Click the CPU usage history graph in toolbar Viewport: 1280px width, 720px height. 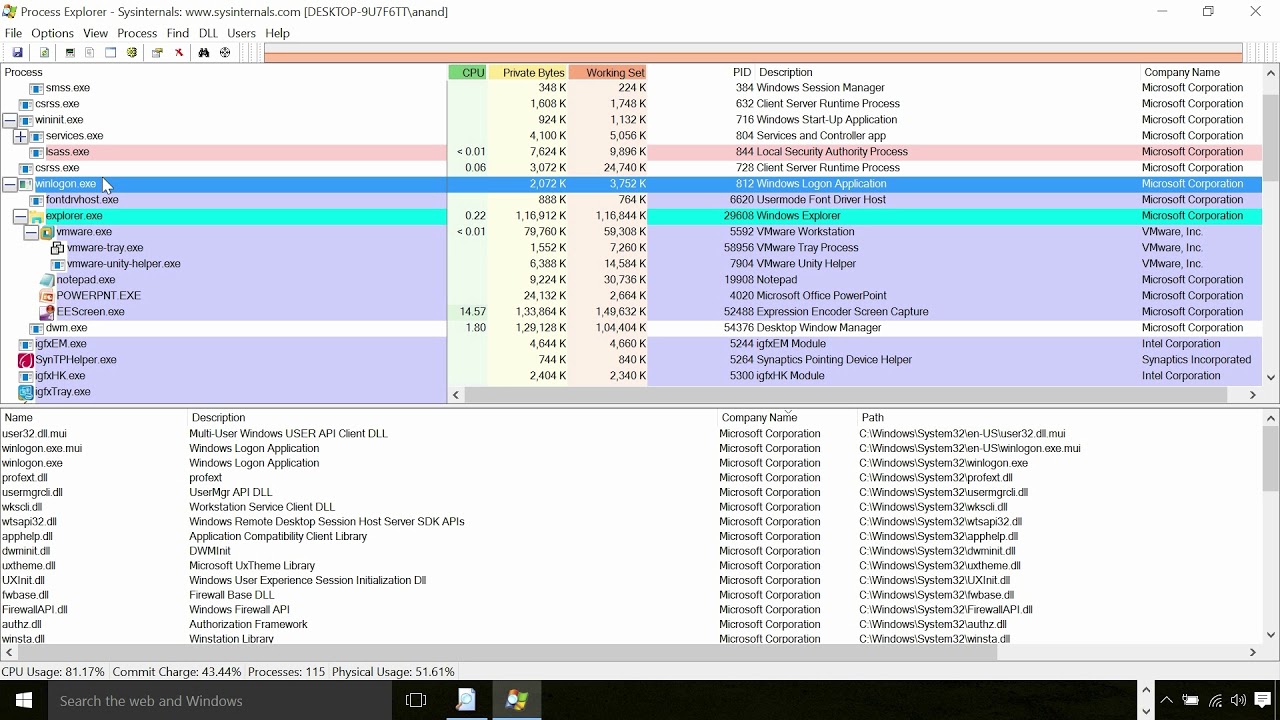(x=753, y=53)
